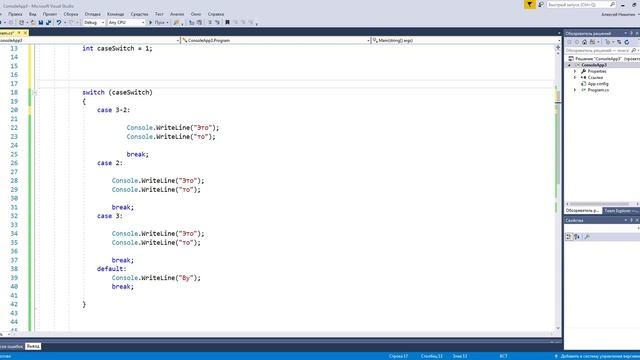Screen dimensions: 640x360
Task: Open the Тест menu
Action: point(159,14)
